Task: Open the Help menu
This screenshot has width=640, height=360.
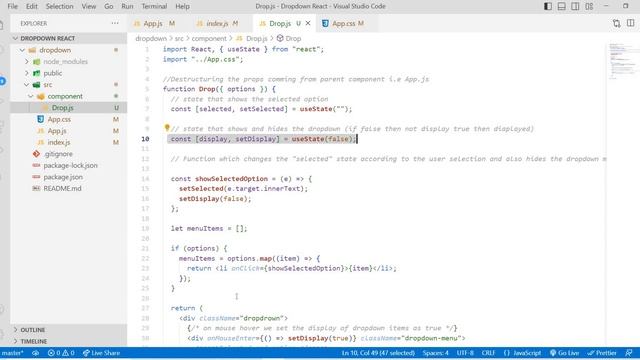Action: tap(182, 6)
